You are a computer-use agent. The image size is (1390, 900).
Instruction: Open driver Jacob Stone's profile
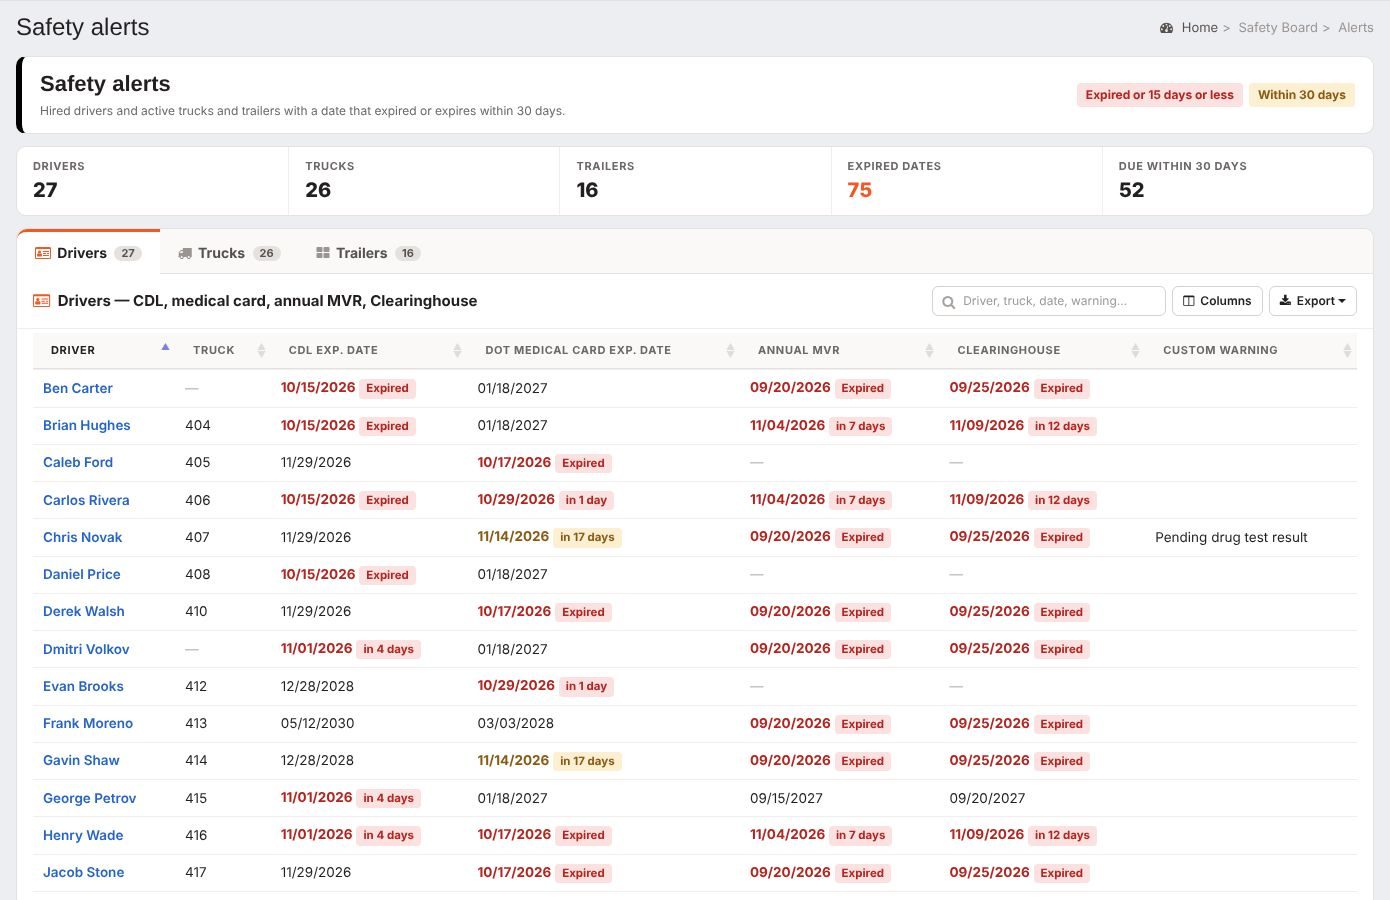pos(83,872)
